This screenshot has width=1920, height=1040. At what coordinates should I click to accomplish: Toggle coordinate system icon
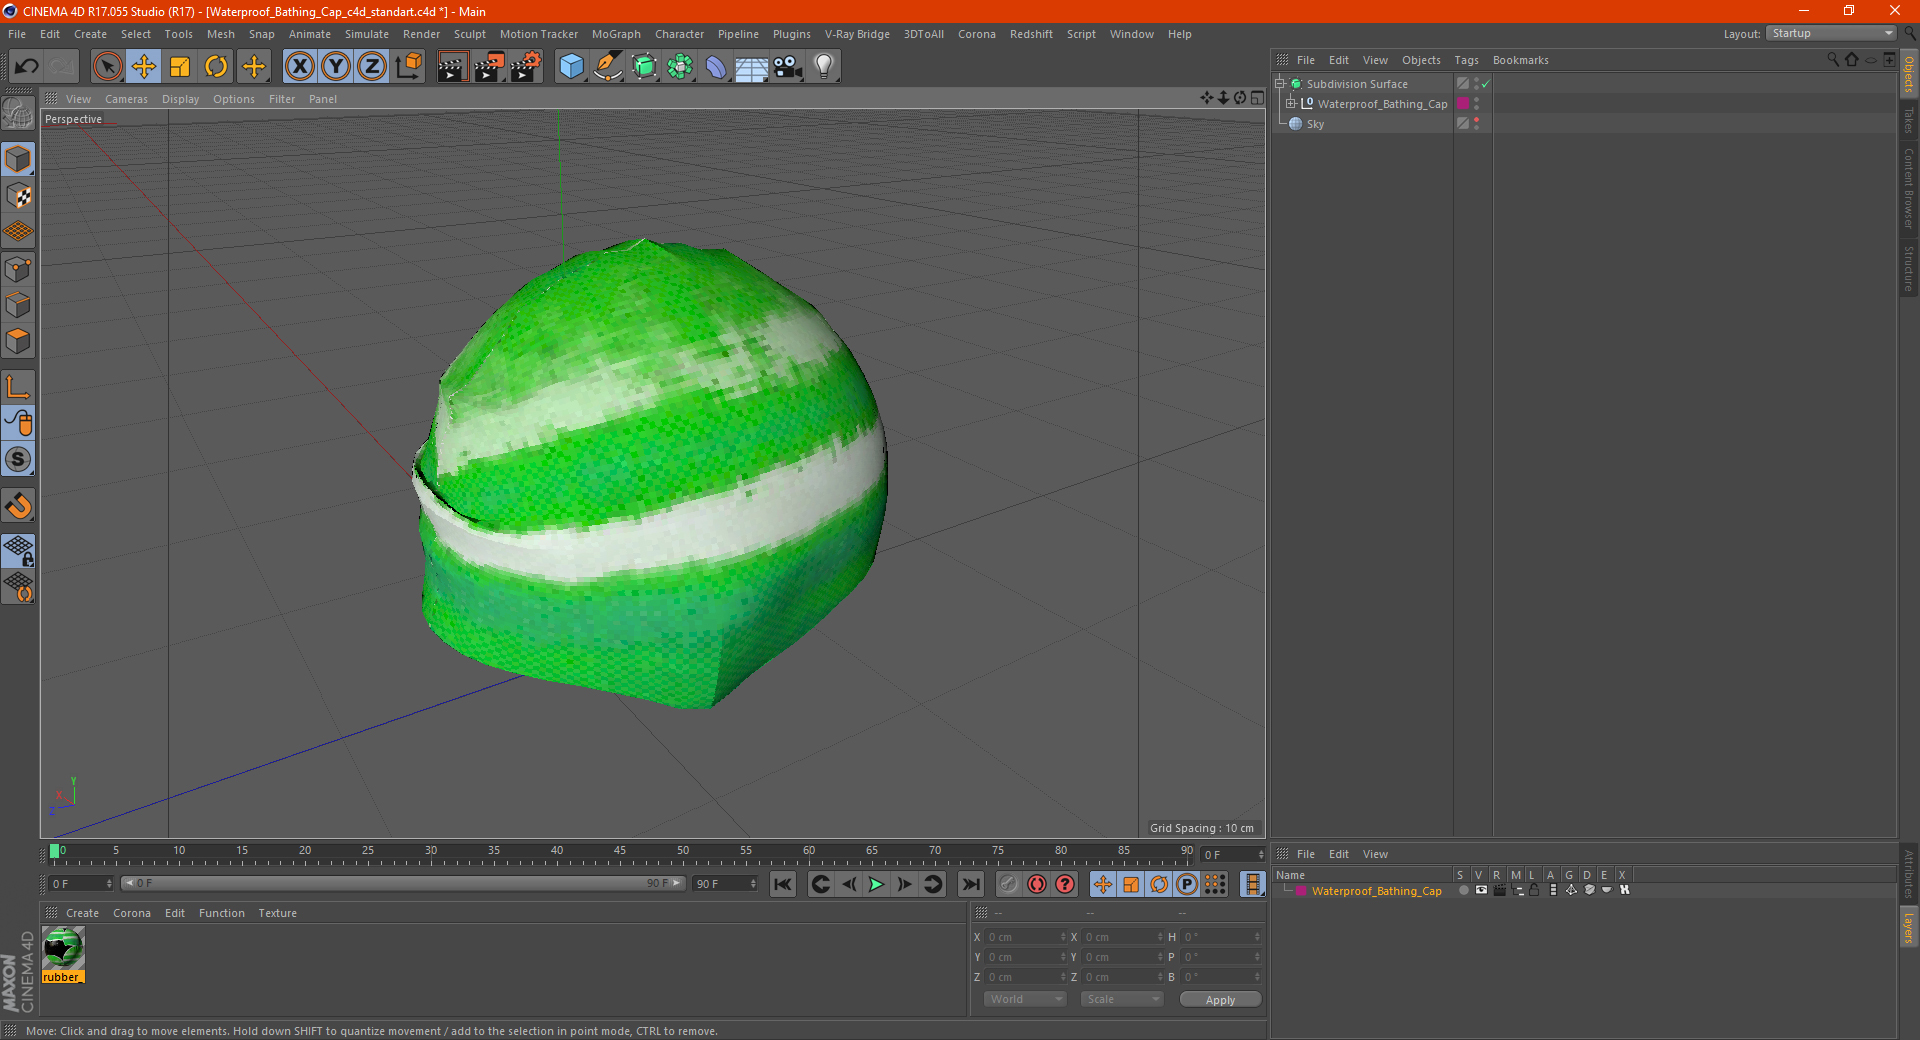[x=408, y=67]
